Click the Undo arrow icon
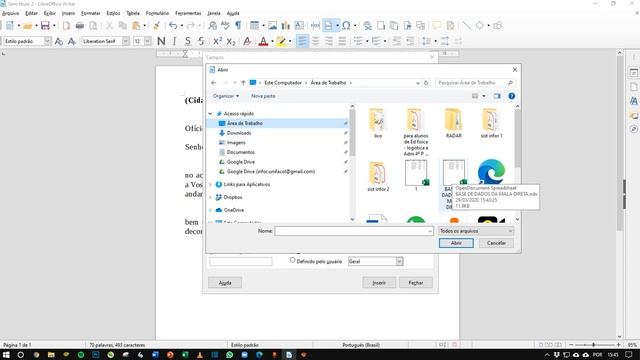640x360 pixels. pos(173,26)
